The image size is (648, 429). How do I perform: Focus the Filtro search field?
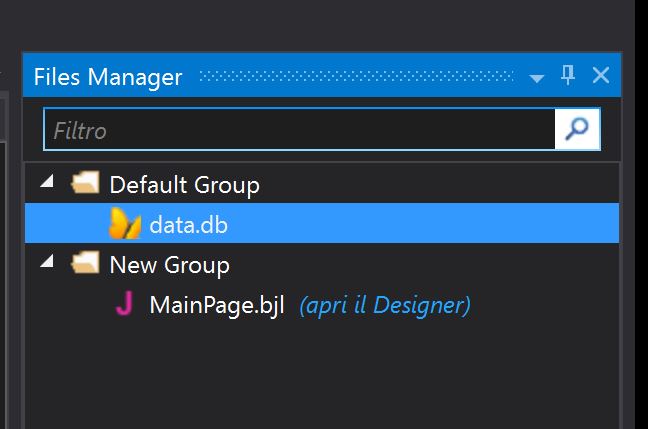[x=298, y=130]
